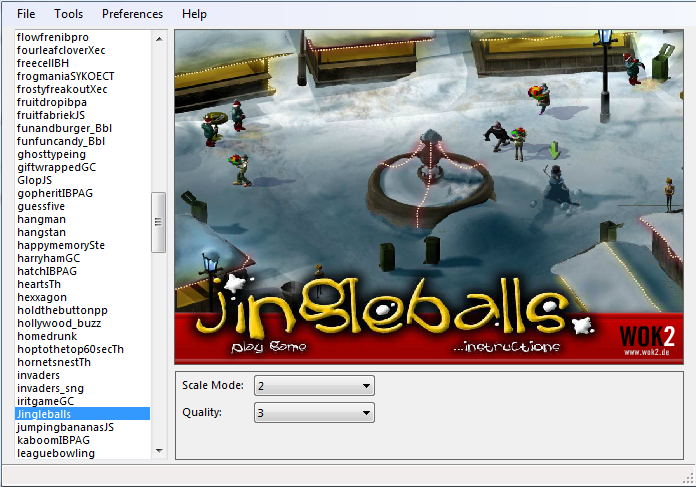Open the Preferences menu

pyautogui.click(x=132, y=14)
